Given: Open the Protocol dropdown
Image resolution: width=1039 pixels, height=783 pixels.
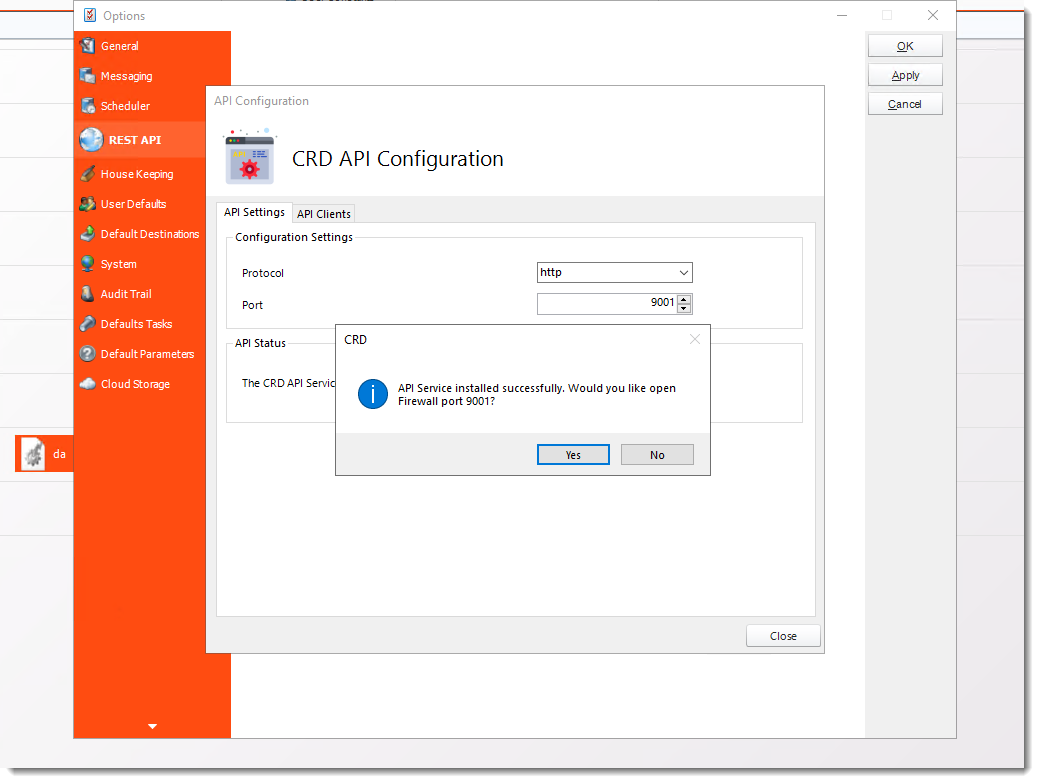Looking at the screenshot, I should (684, 272).
